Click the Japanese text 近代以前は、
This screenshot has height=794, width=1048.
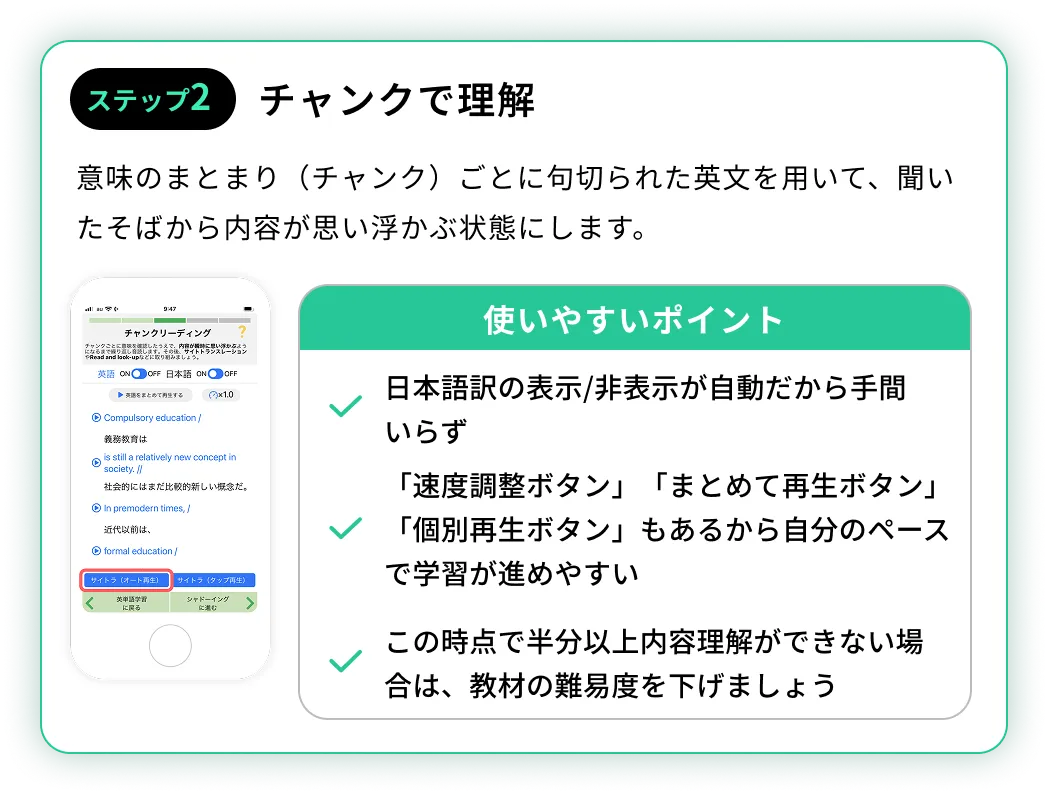[x=128, y=529]
